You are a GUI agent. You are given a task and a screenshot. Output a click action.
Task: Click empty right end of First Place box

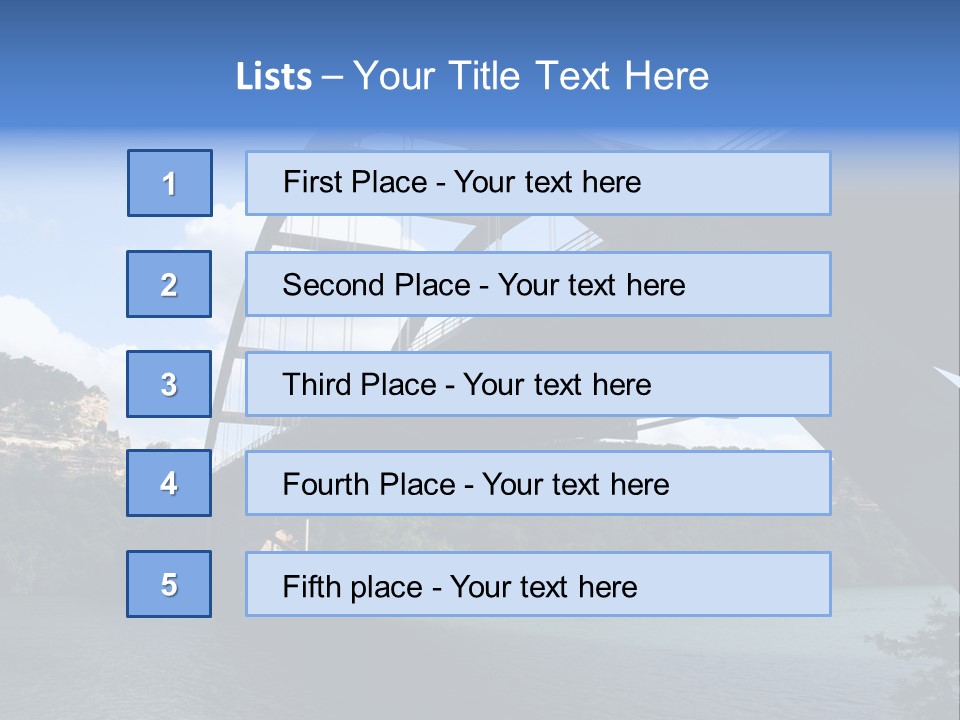coord(760,183)
